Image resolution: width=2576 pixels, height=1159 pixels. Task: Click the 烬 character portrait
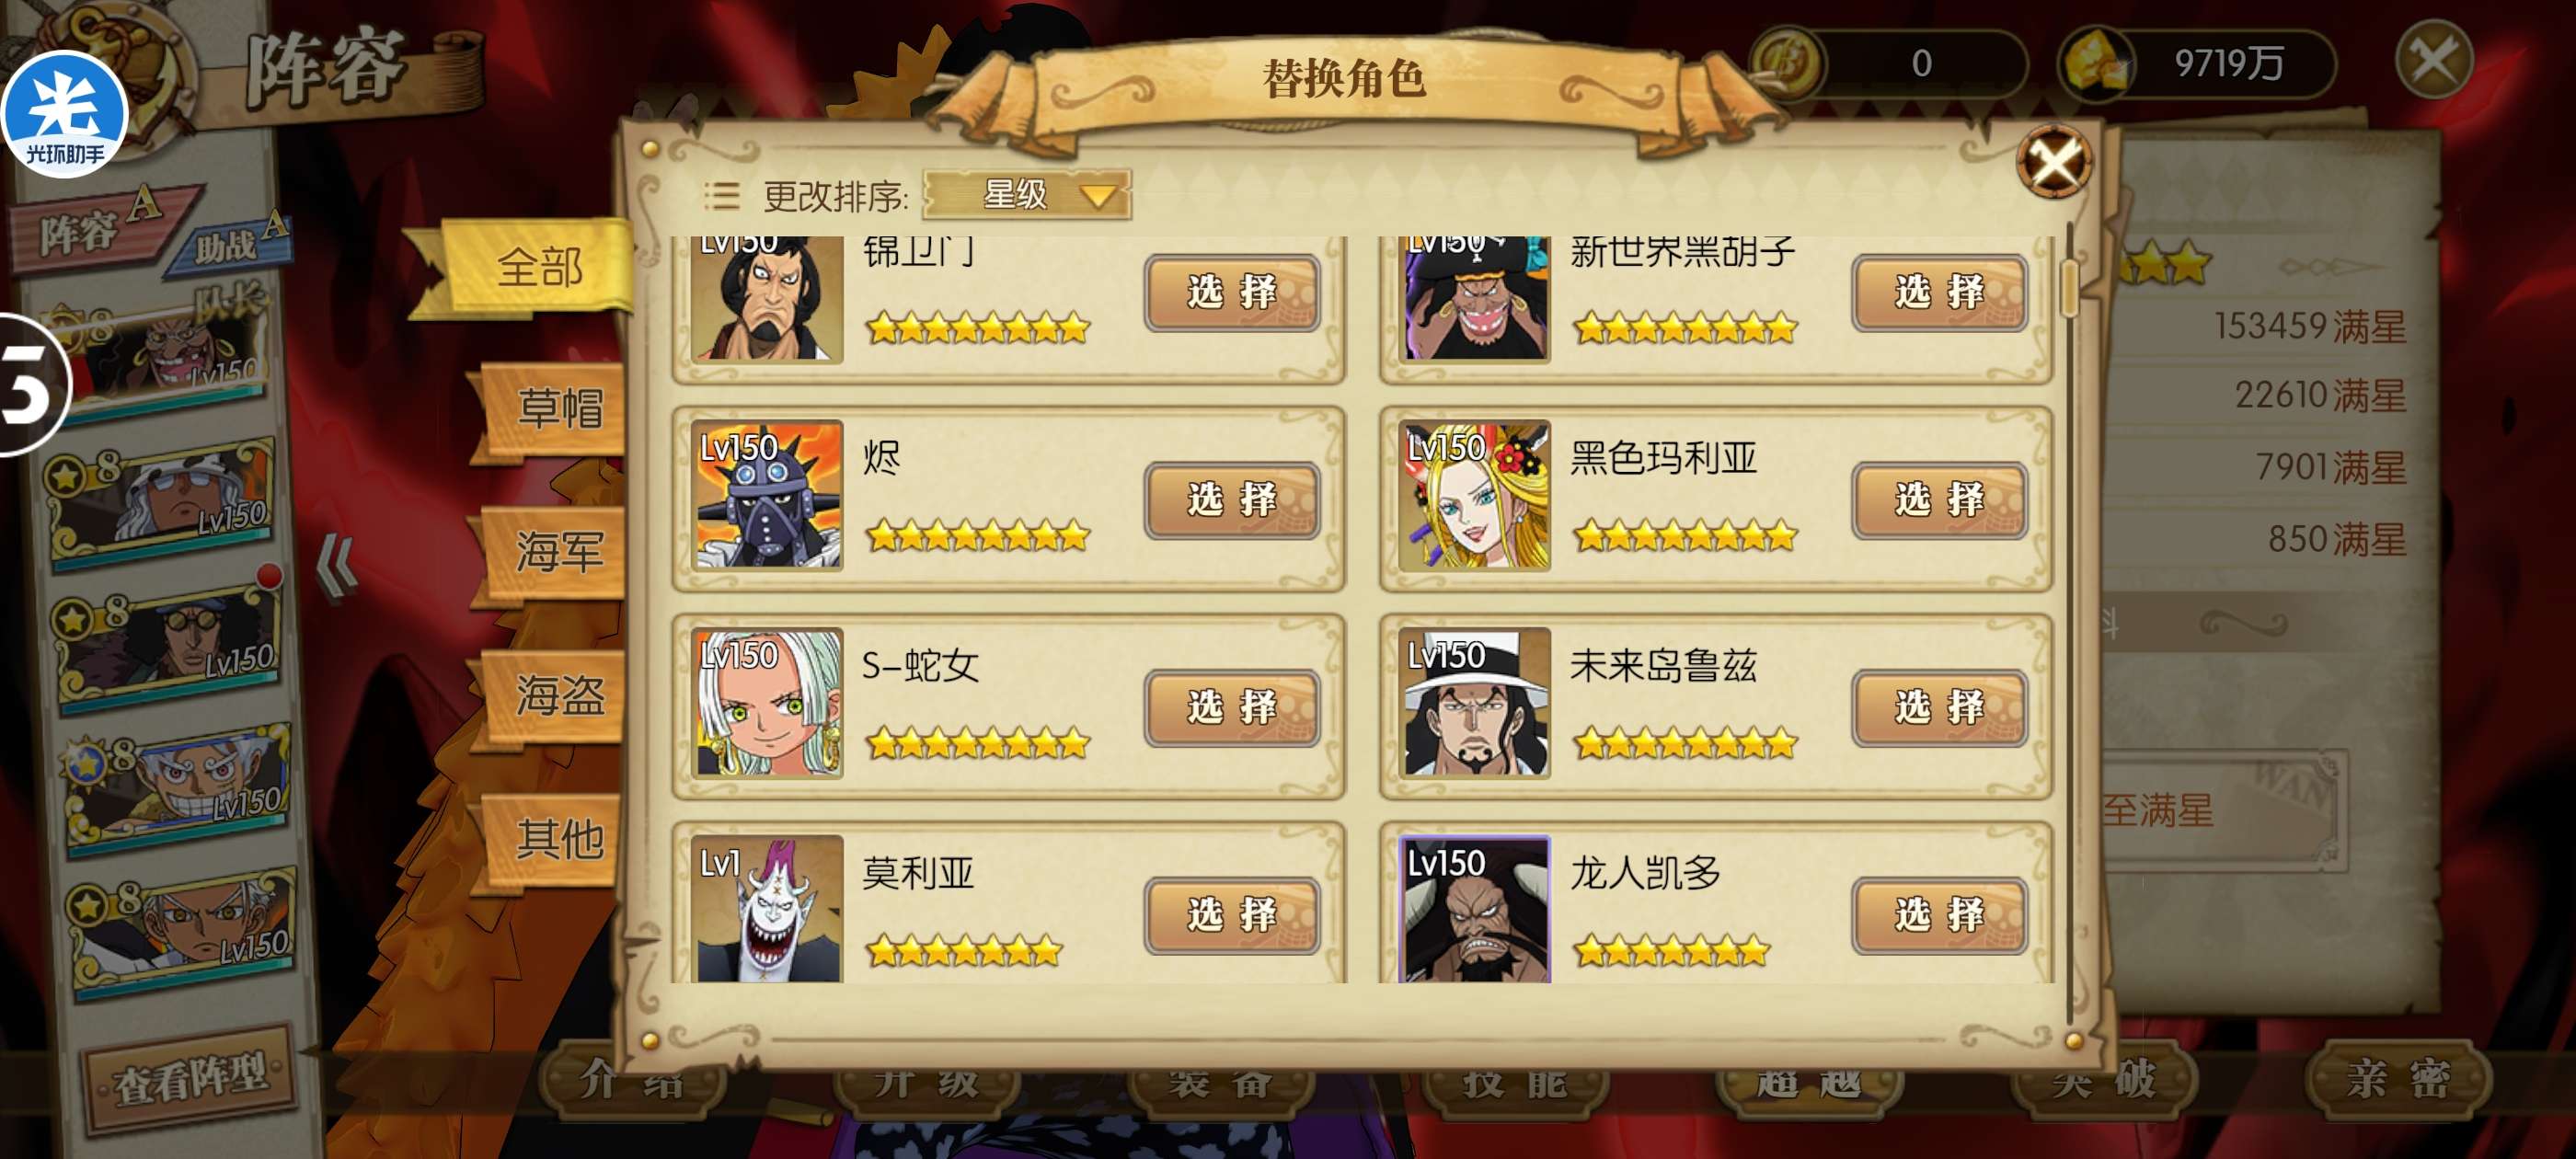point(767,495)
